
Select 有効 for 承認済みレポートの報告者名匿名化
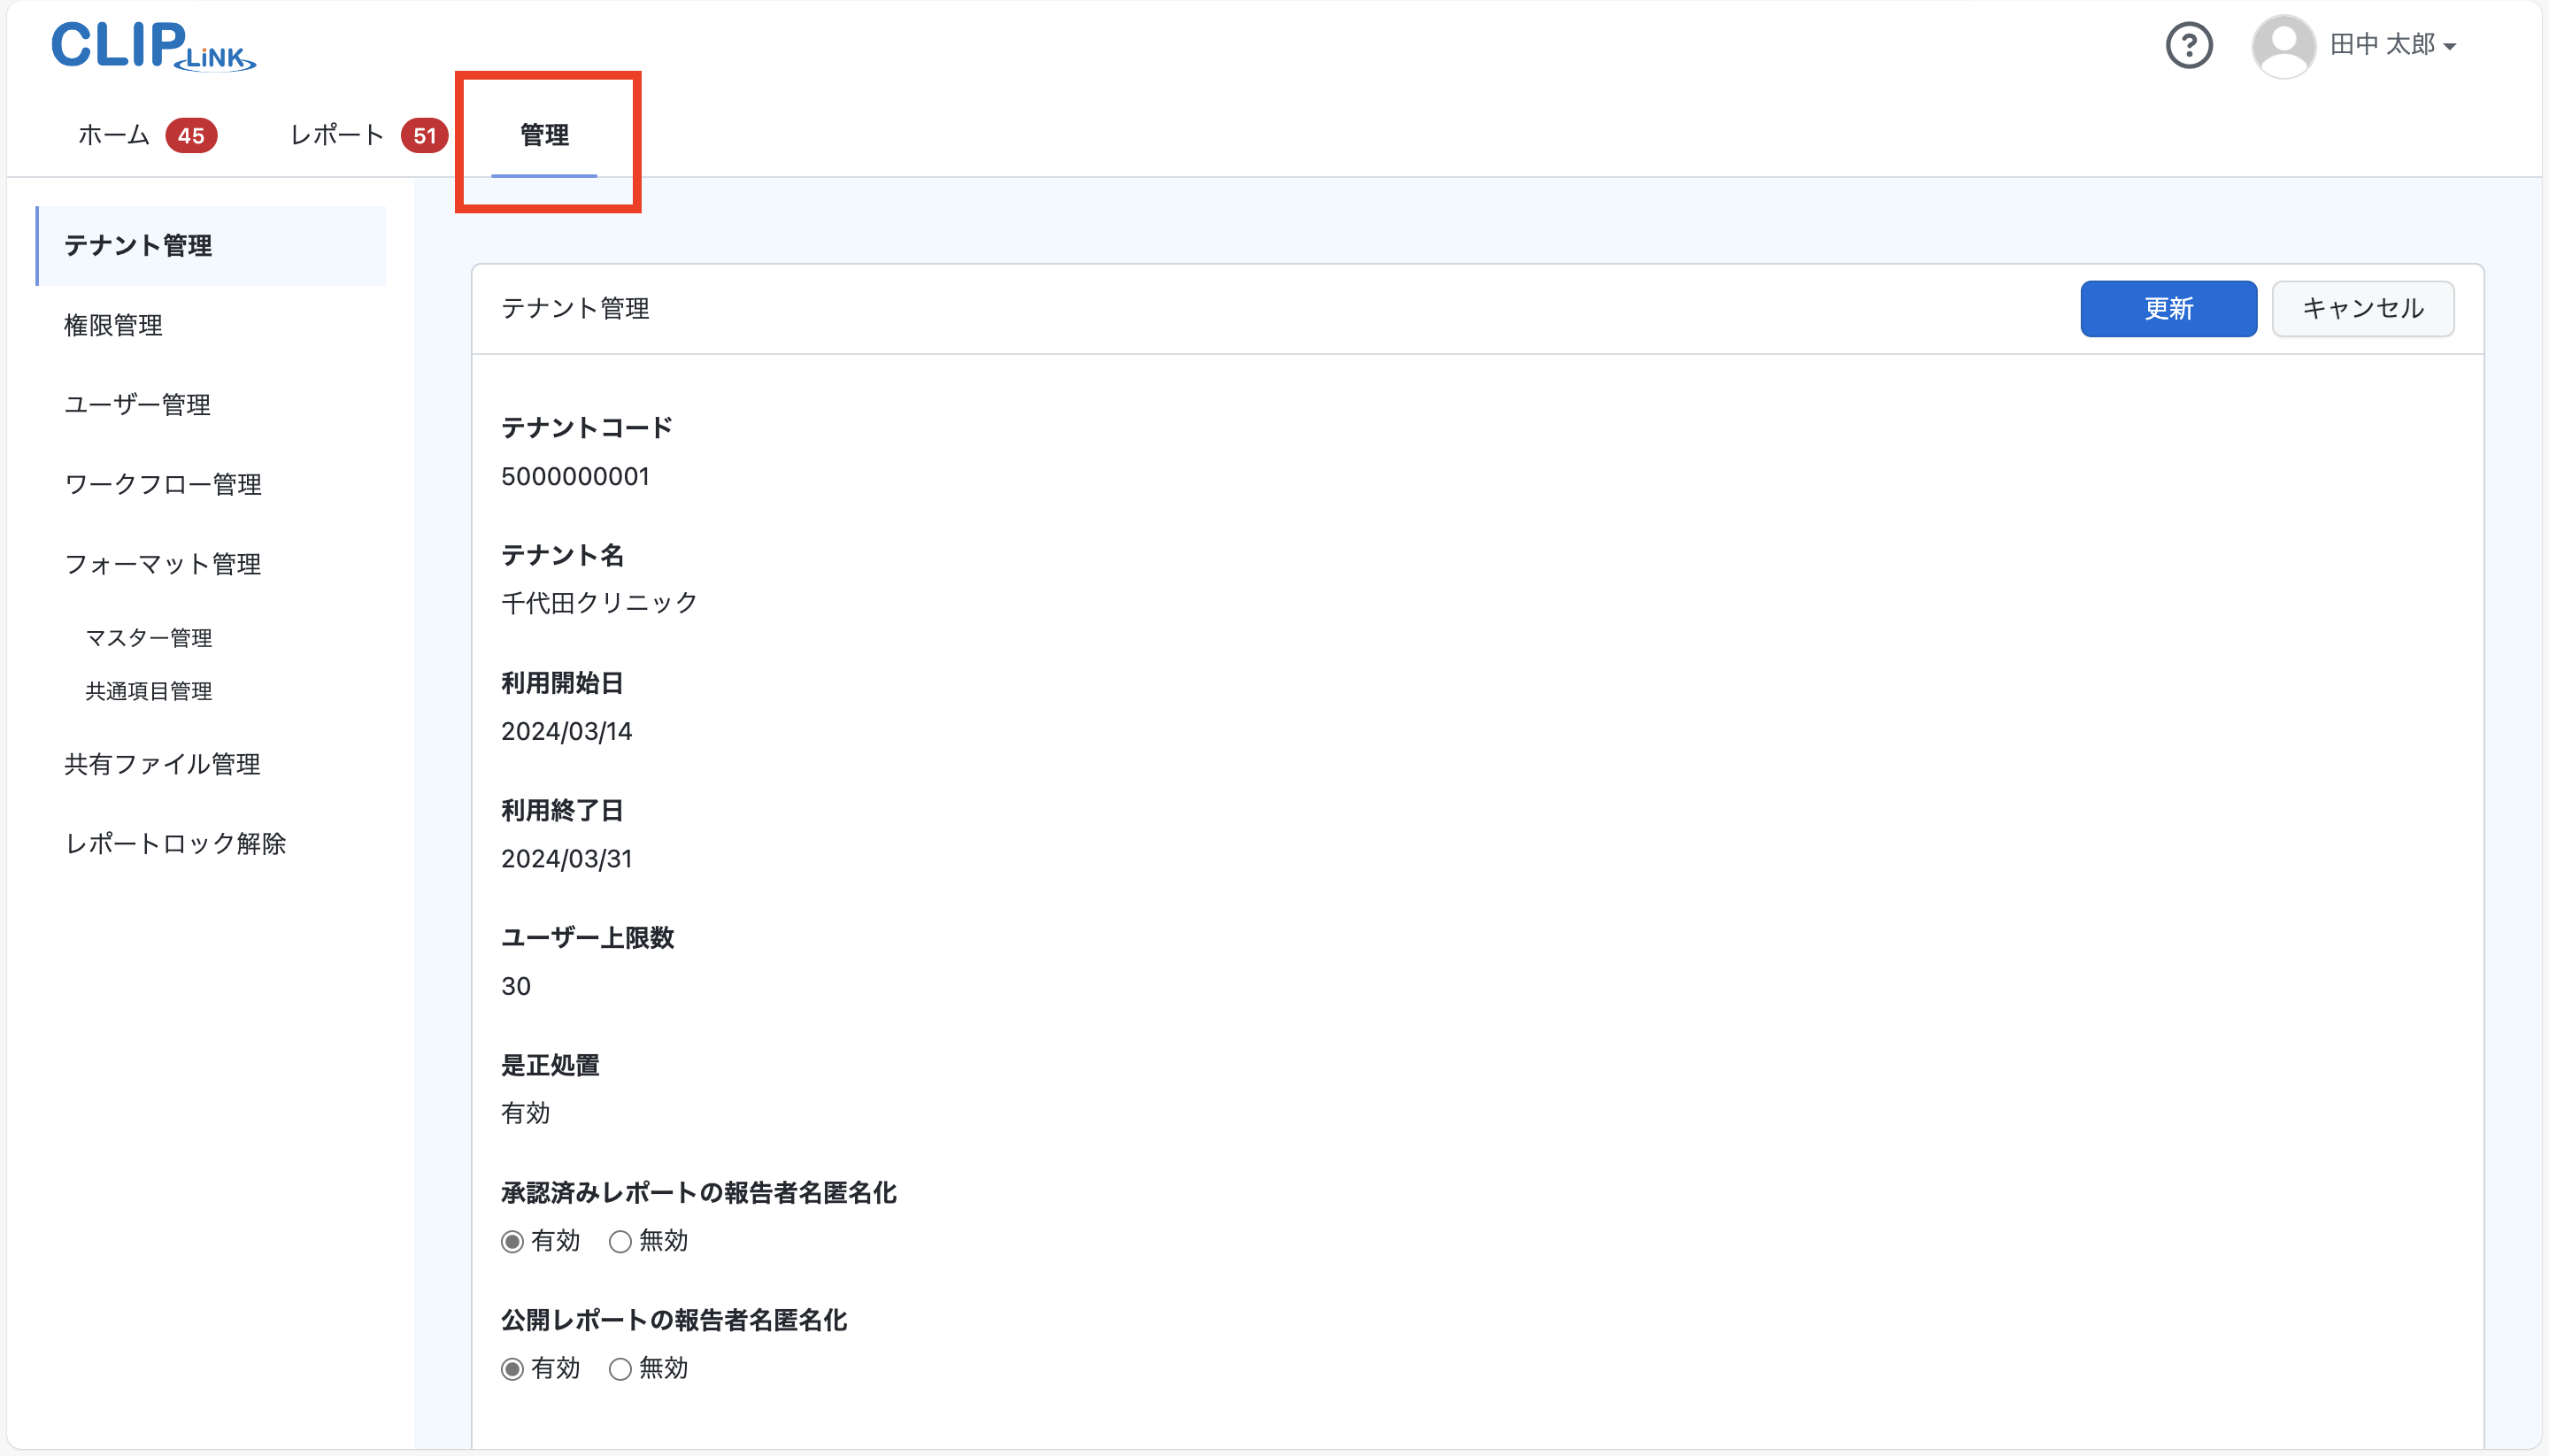tap(513, 1242)
